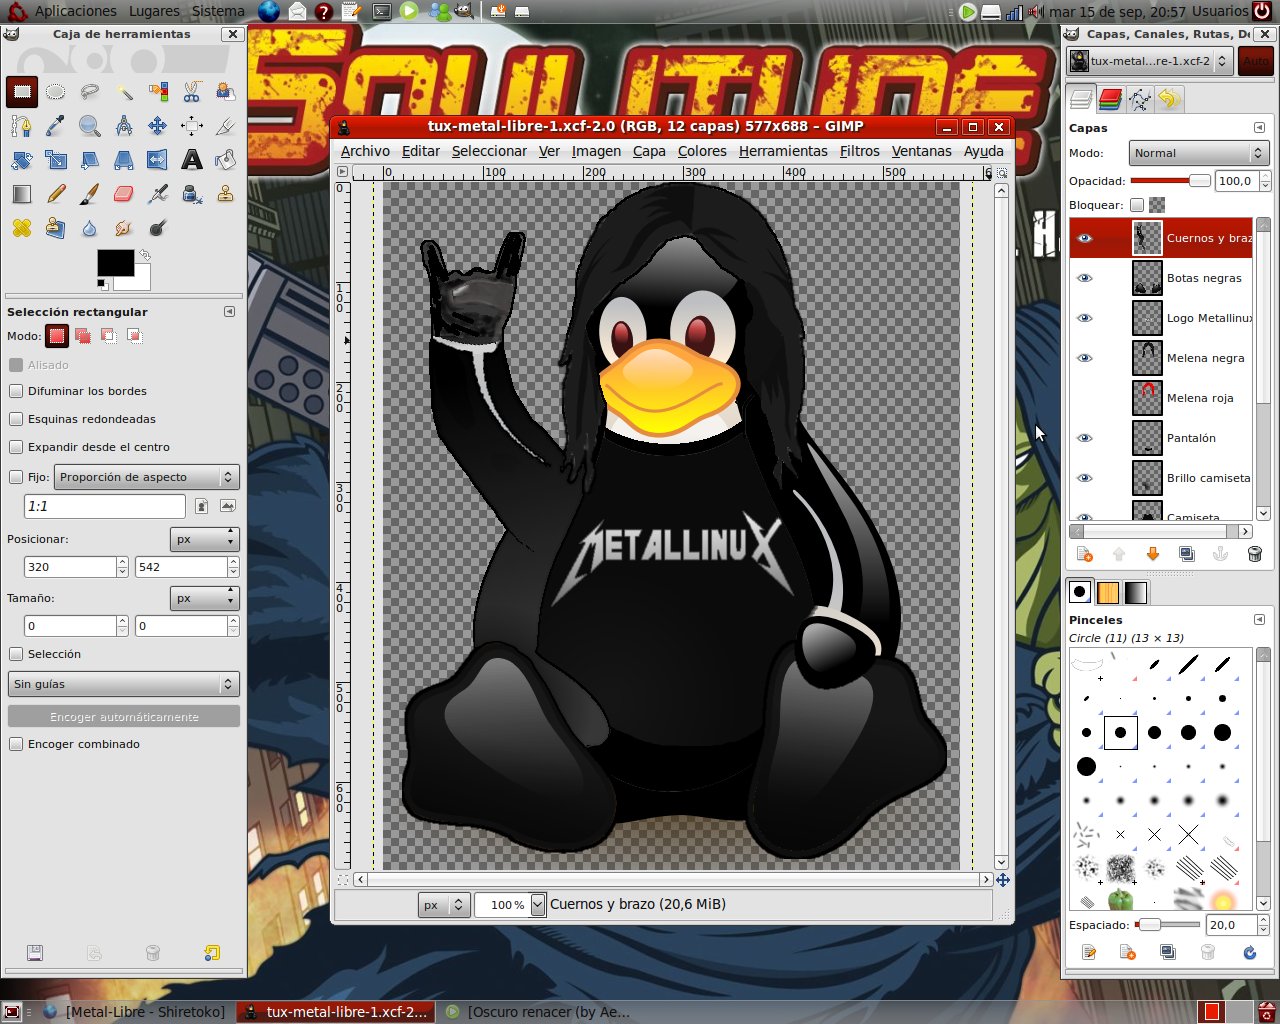Open the Aplicaciones panel menu
1280x1024 pixels.
pos(76,11)
